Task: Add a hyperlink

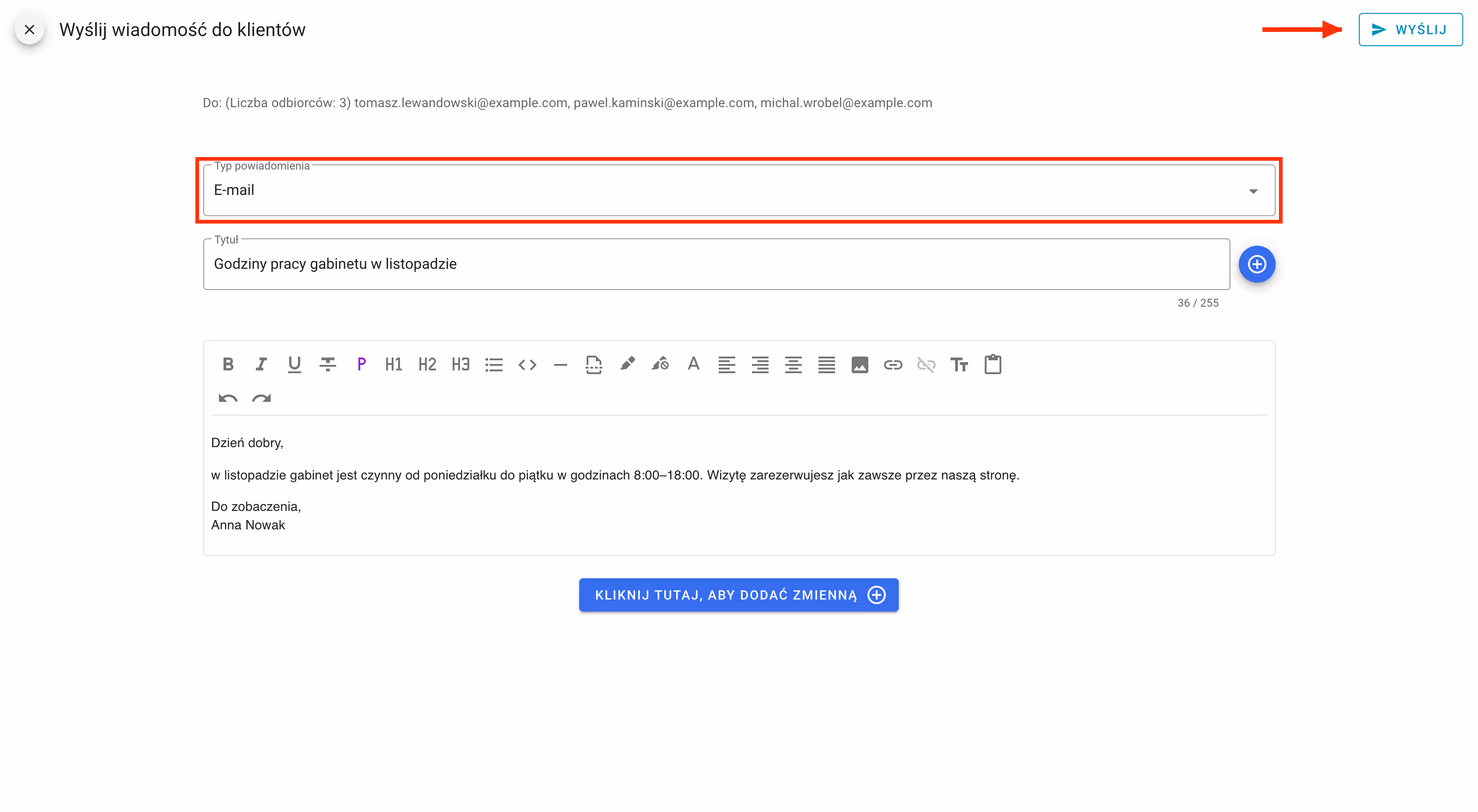Action: pyautogui.click(x=893, y=365)
